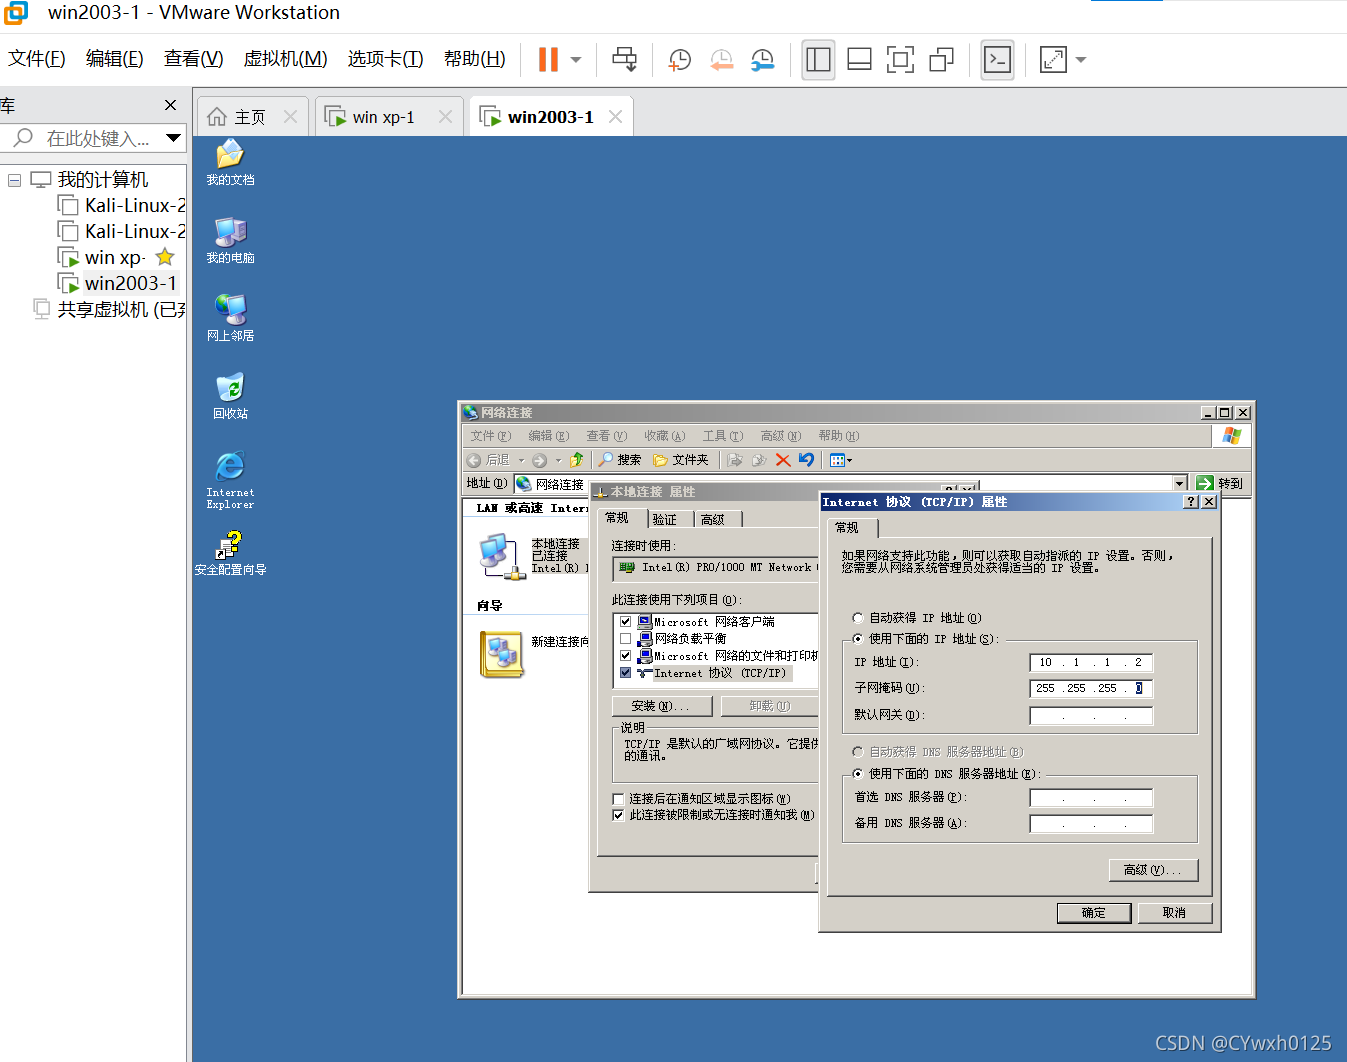Open 安全配置向导 desktop shortcut

coord(230,554)
